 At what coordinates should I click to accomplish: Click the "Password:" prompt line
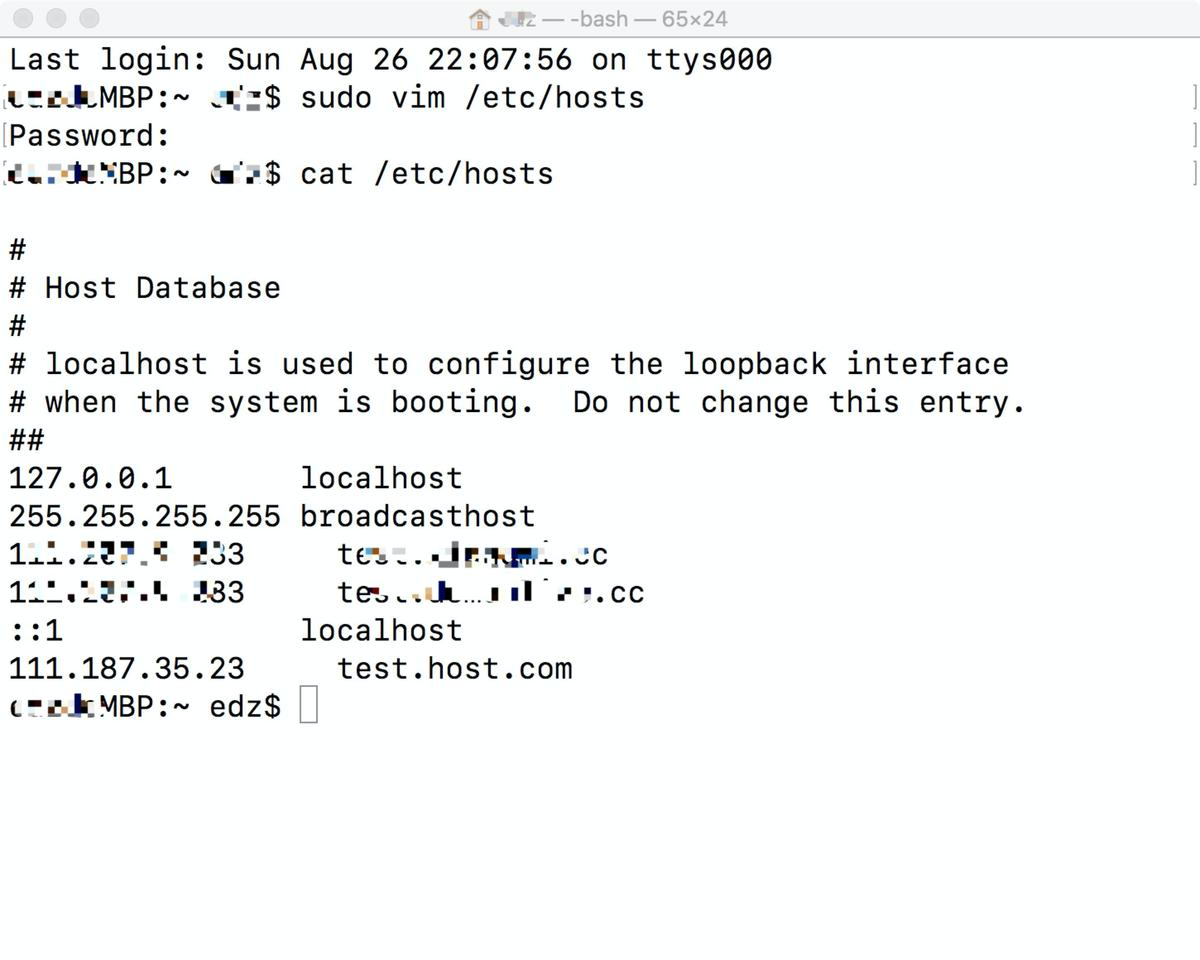[x=90, y=135]
